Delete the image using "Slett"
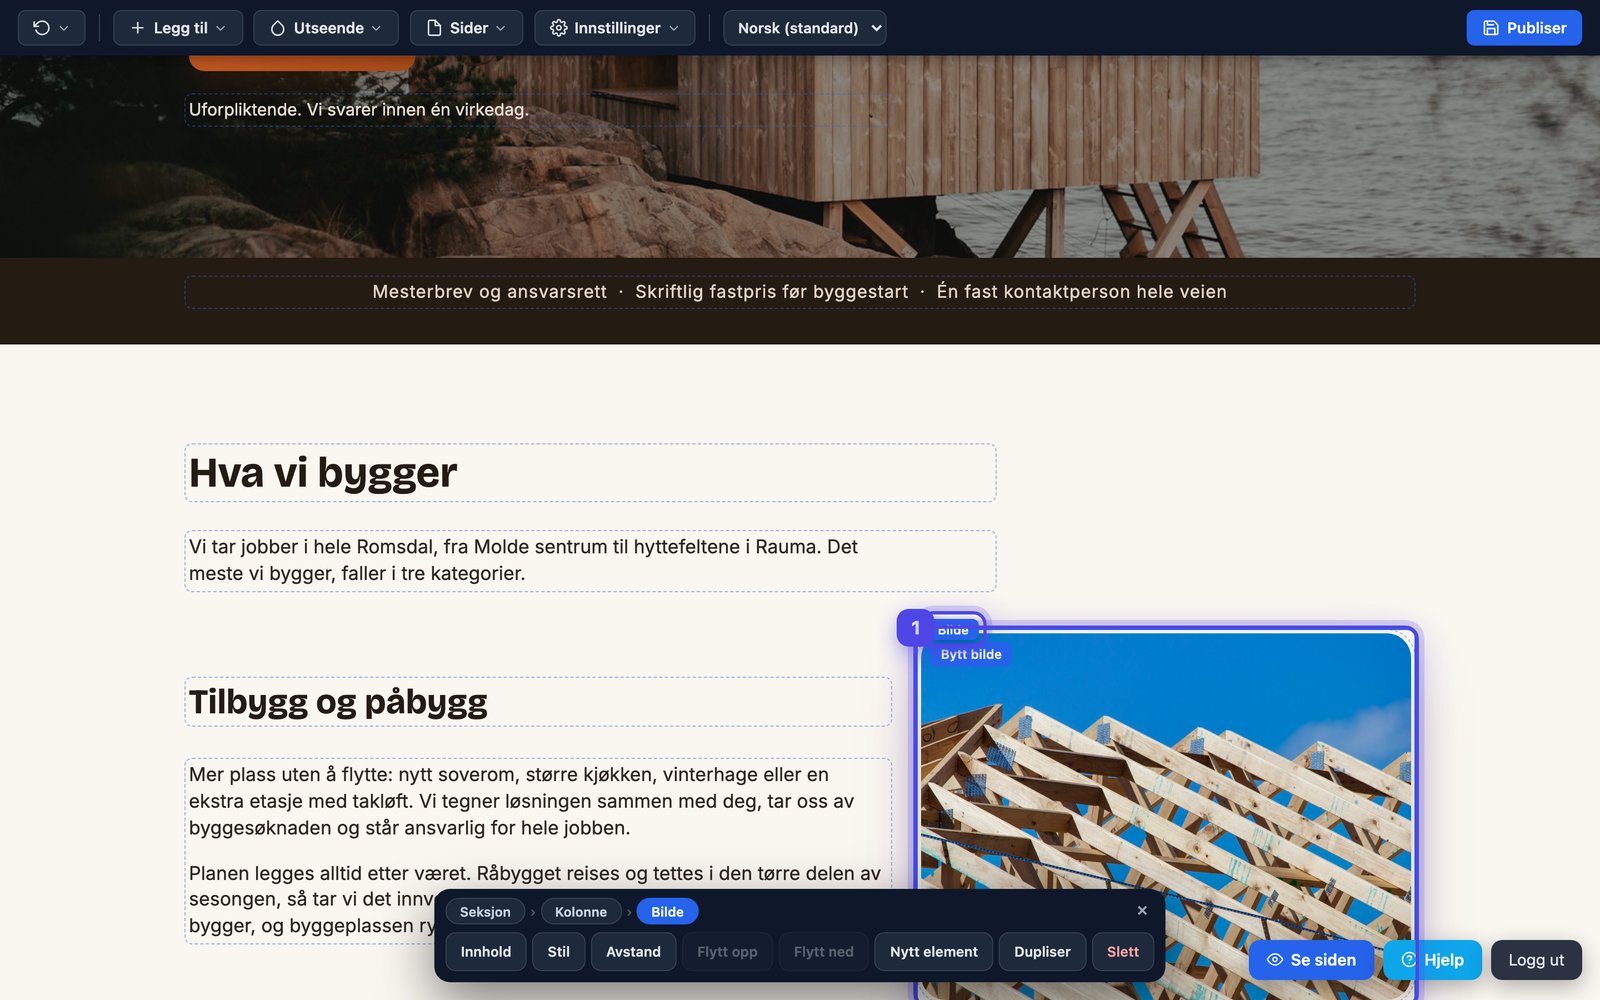 [1123, 952]
